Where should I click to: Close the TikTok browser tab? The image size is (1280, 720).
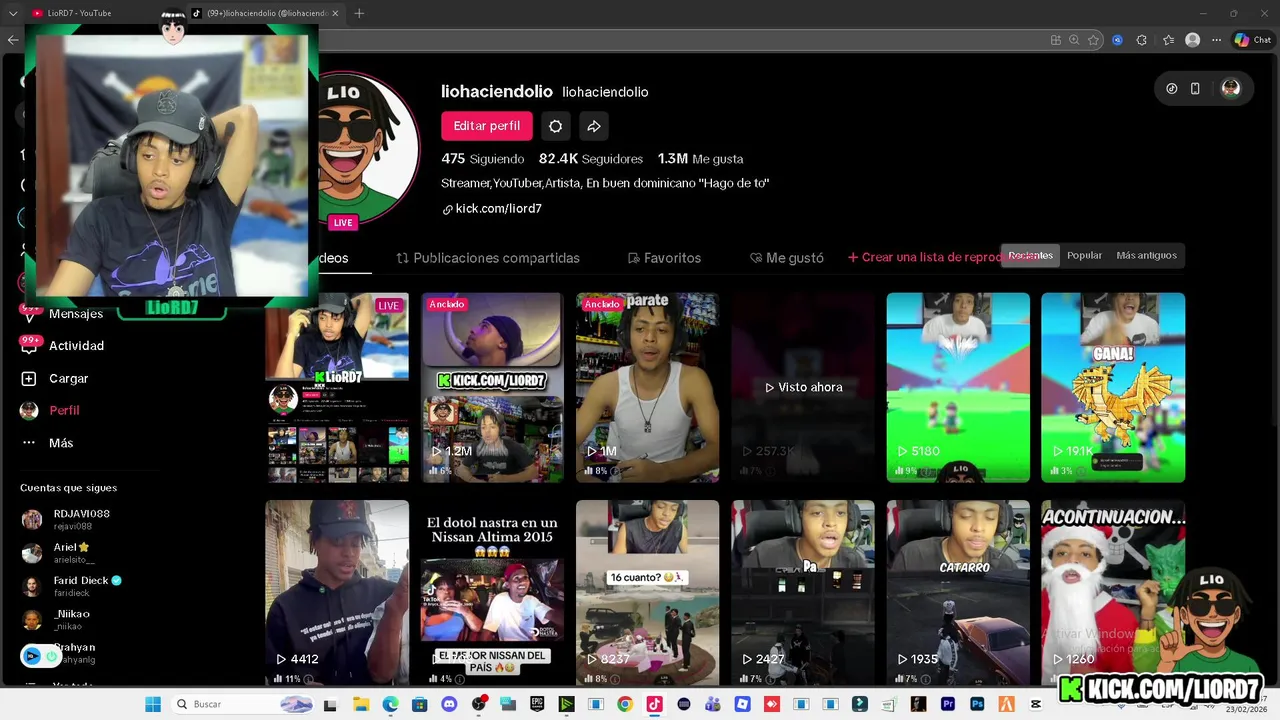click(335, 13)
